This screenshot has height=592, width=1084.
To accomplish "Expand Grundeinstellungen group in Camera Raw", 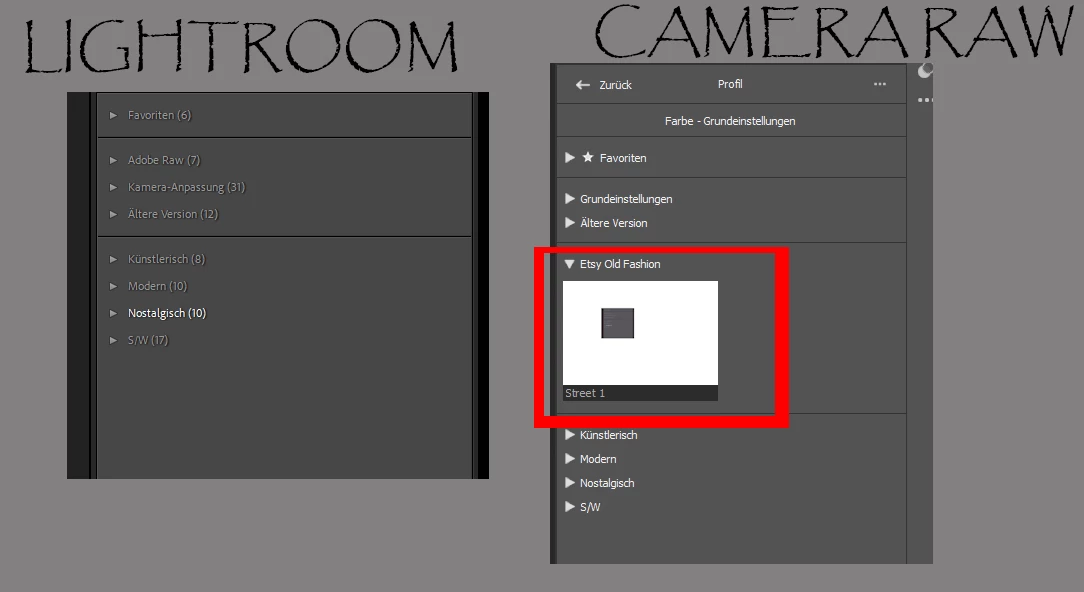I will pyautogui.click(x=570, y=198).
